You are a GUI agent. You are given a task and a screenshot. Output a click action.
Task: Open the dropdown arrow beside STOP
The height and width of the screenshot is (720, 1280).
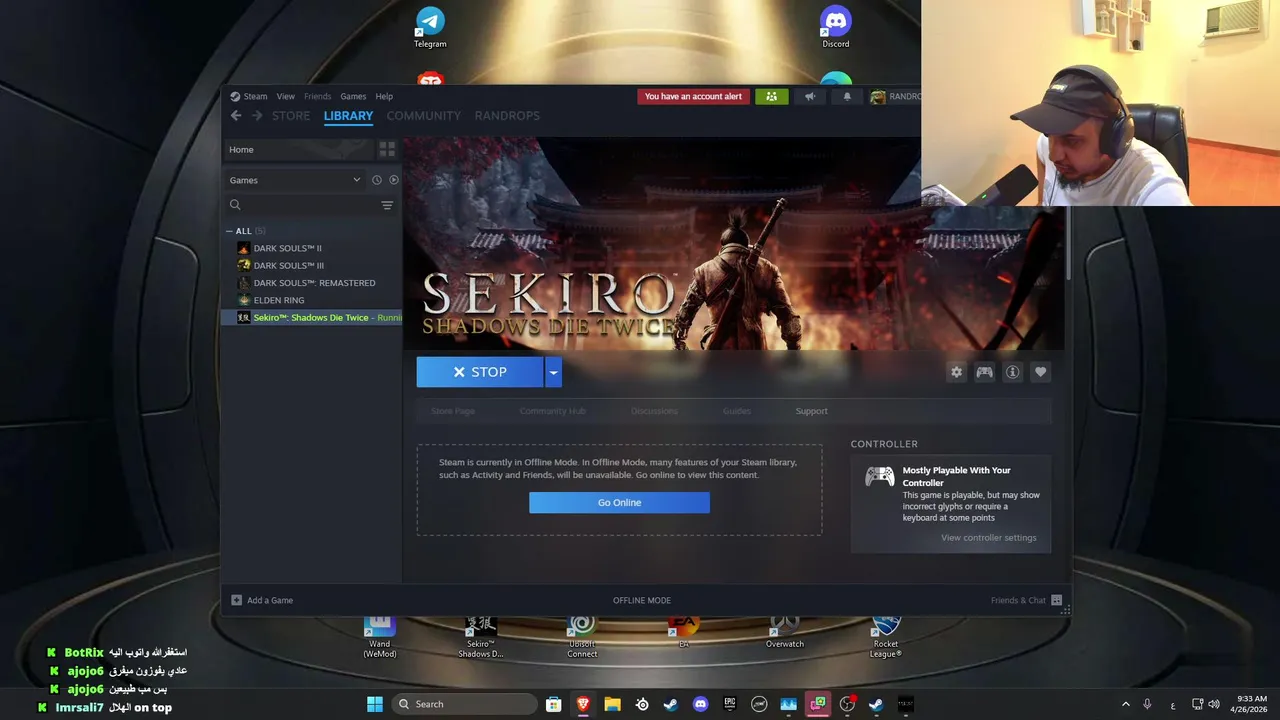[x=553, y=372]
